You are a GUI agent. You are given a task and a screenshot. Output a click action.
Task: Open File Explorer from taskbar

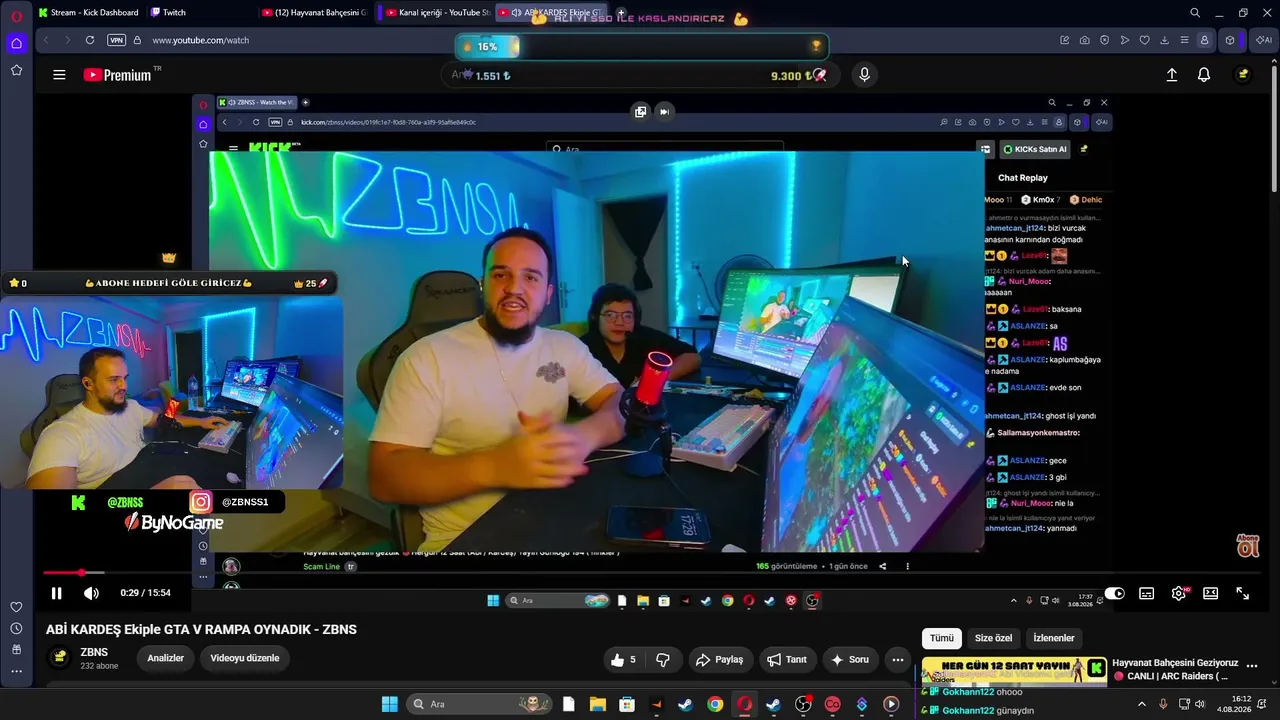click(x=597, y=704)
